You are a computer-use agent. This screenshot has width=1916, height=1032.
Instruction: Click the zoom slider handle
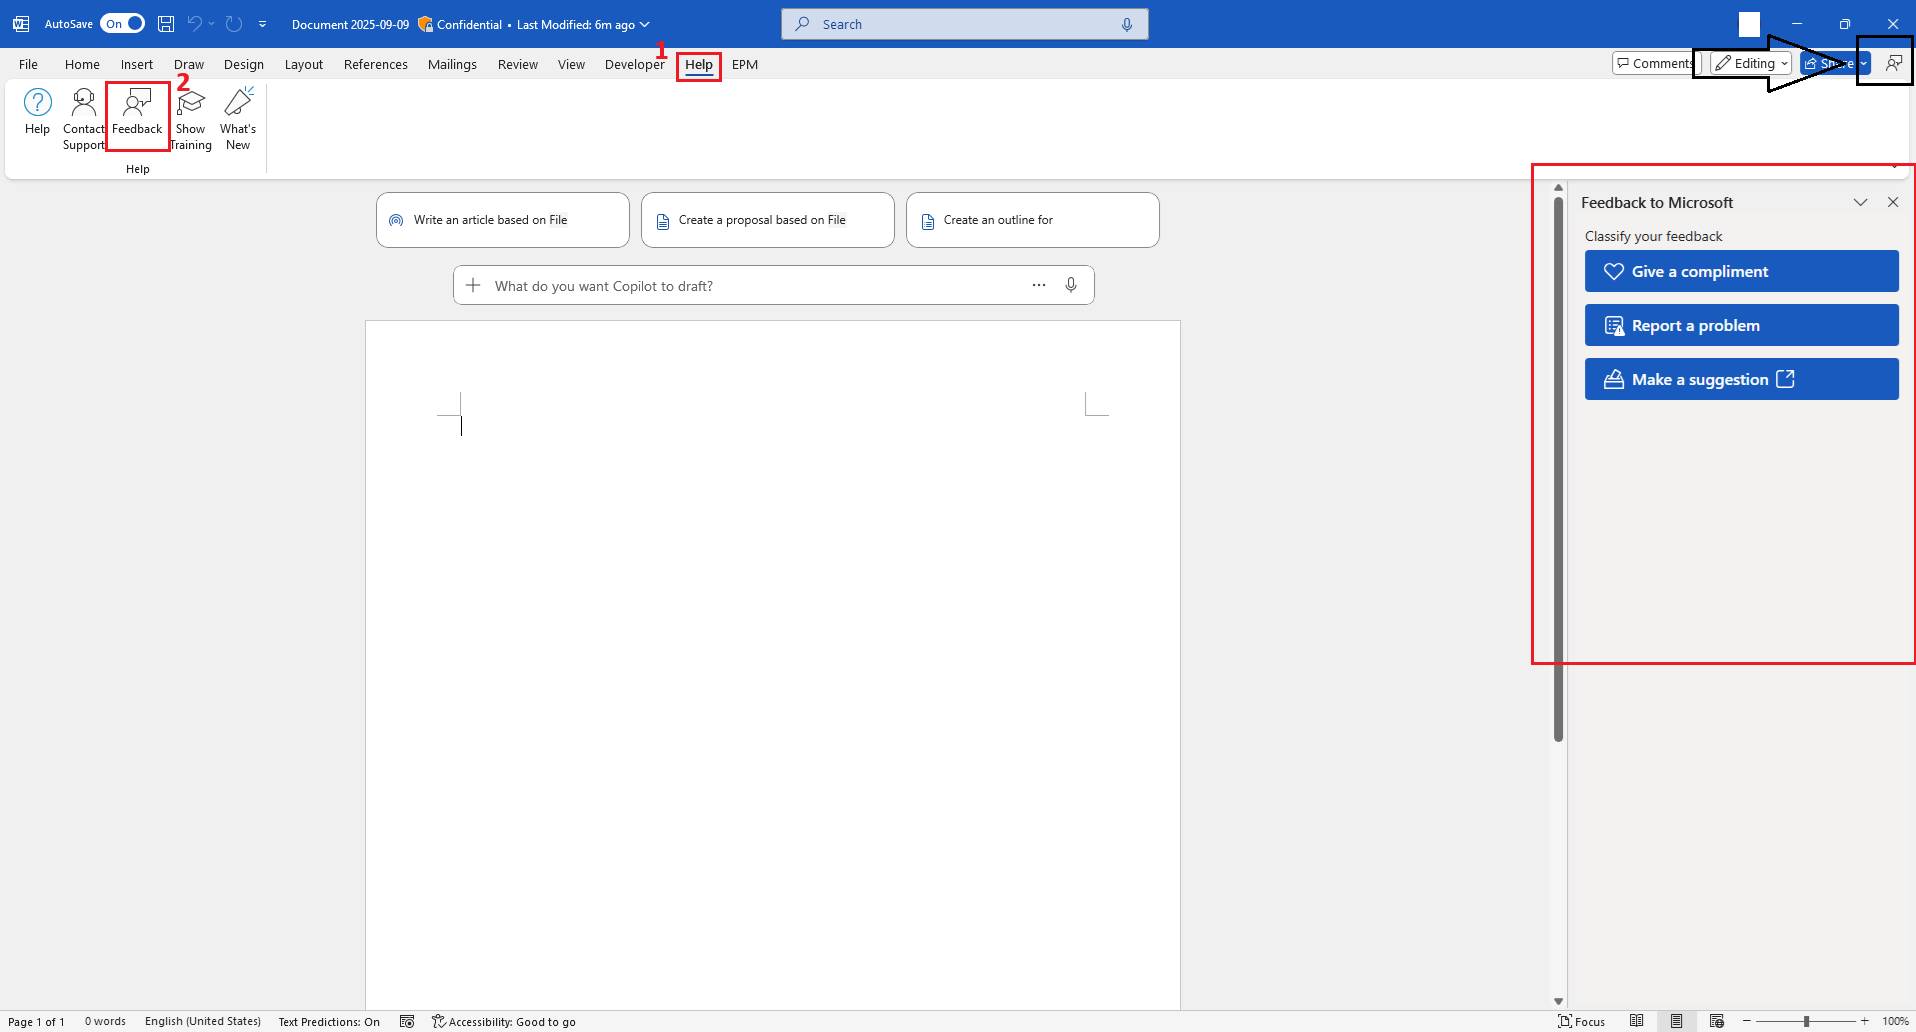(1806, 1021)
